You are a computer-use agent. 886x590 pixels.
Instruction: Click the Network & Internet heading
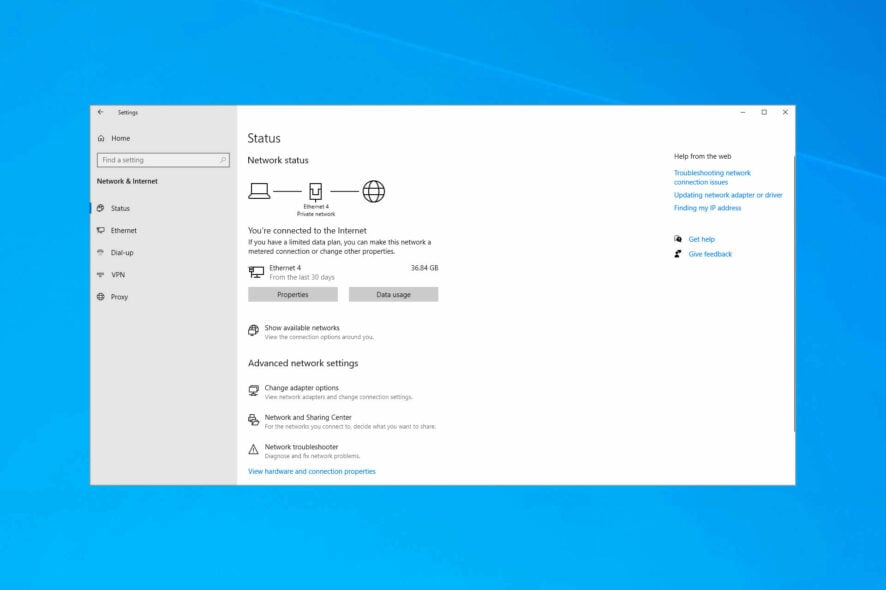coord(127,181)
